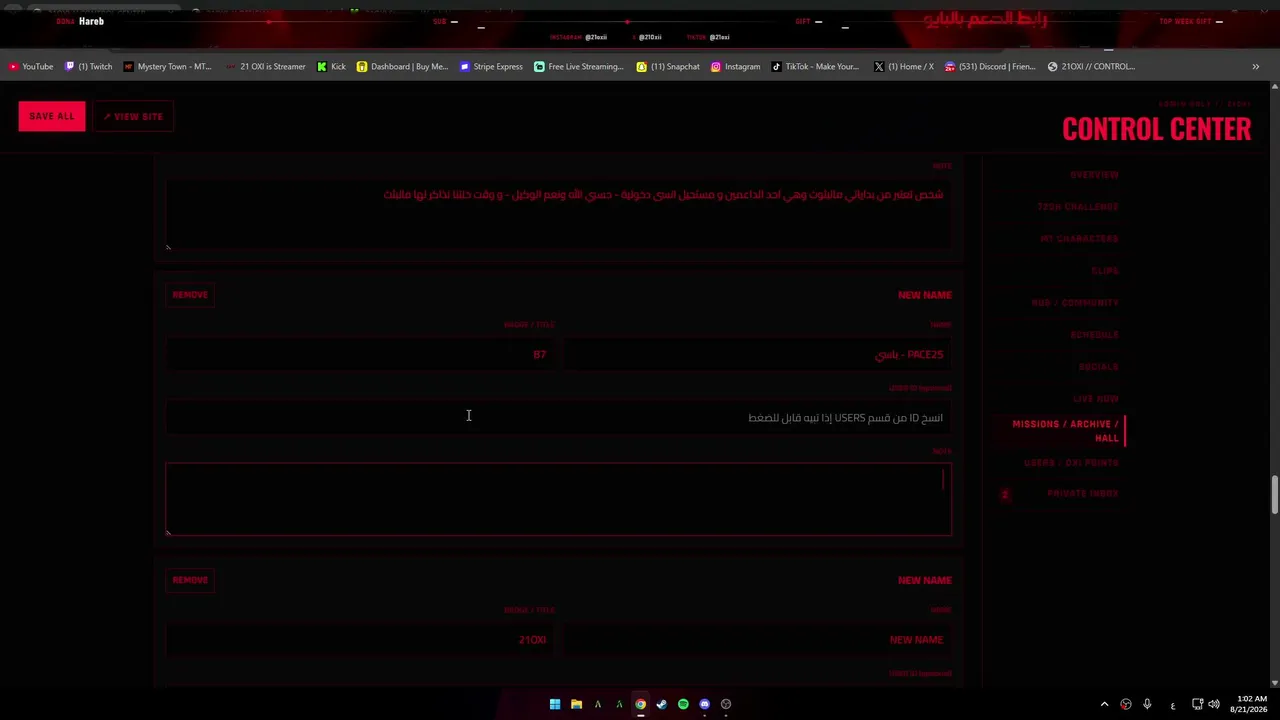Remove the NEW NAME entry with 21OXI badge
The width and height of the screenshot is (1280, 720).
pyautogui.click(x=190, y=580)
